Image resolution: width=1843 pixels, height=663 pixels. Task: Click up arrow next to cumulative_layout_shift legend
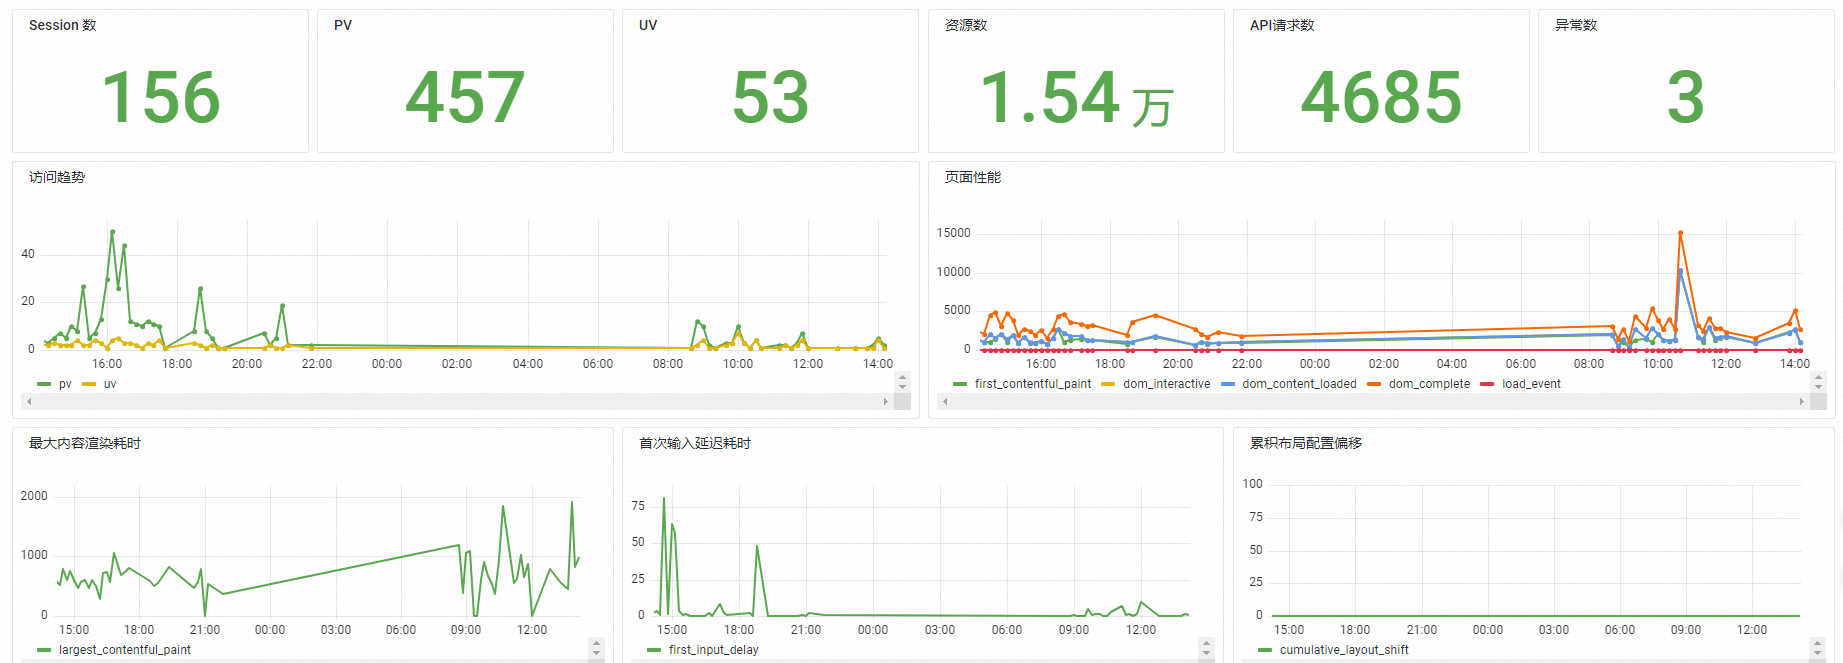point(1818,643)
